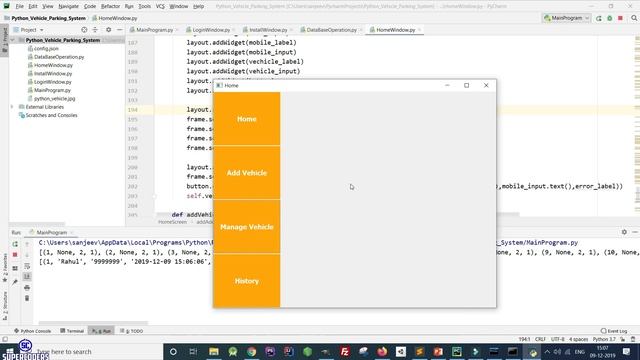Click the '4 spaces' indent setting

578,339
